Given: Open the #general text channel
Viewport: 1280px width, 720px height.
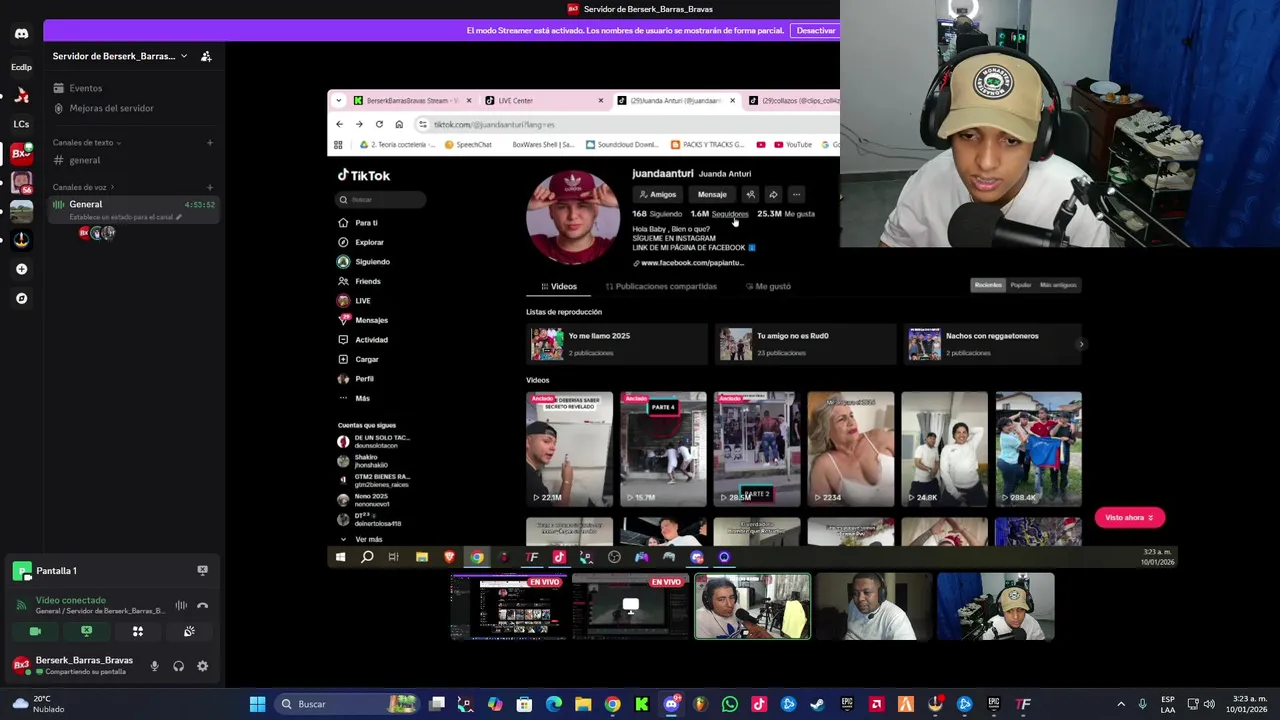Looking at the screenshot, I should point(132,160).
